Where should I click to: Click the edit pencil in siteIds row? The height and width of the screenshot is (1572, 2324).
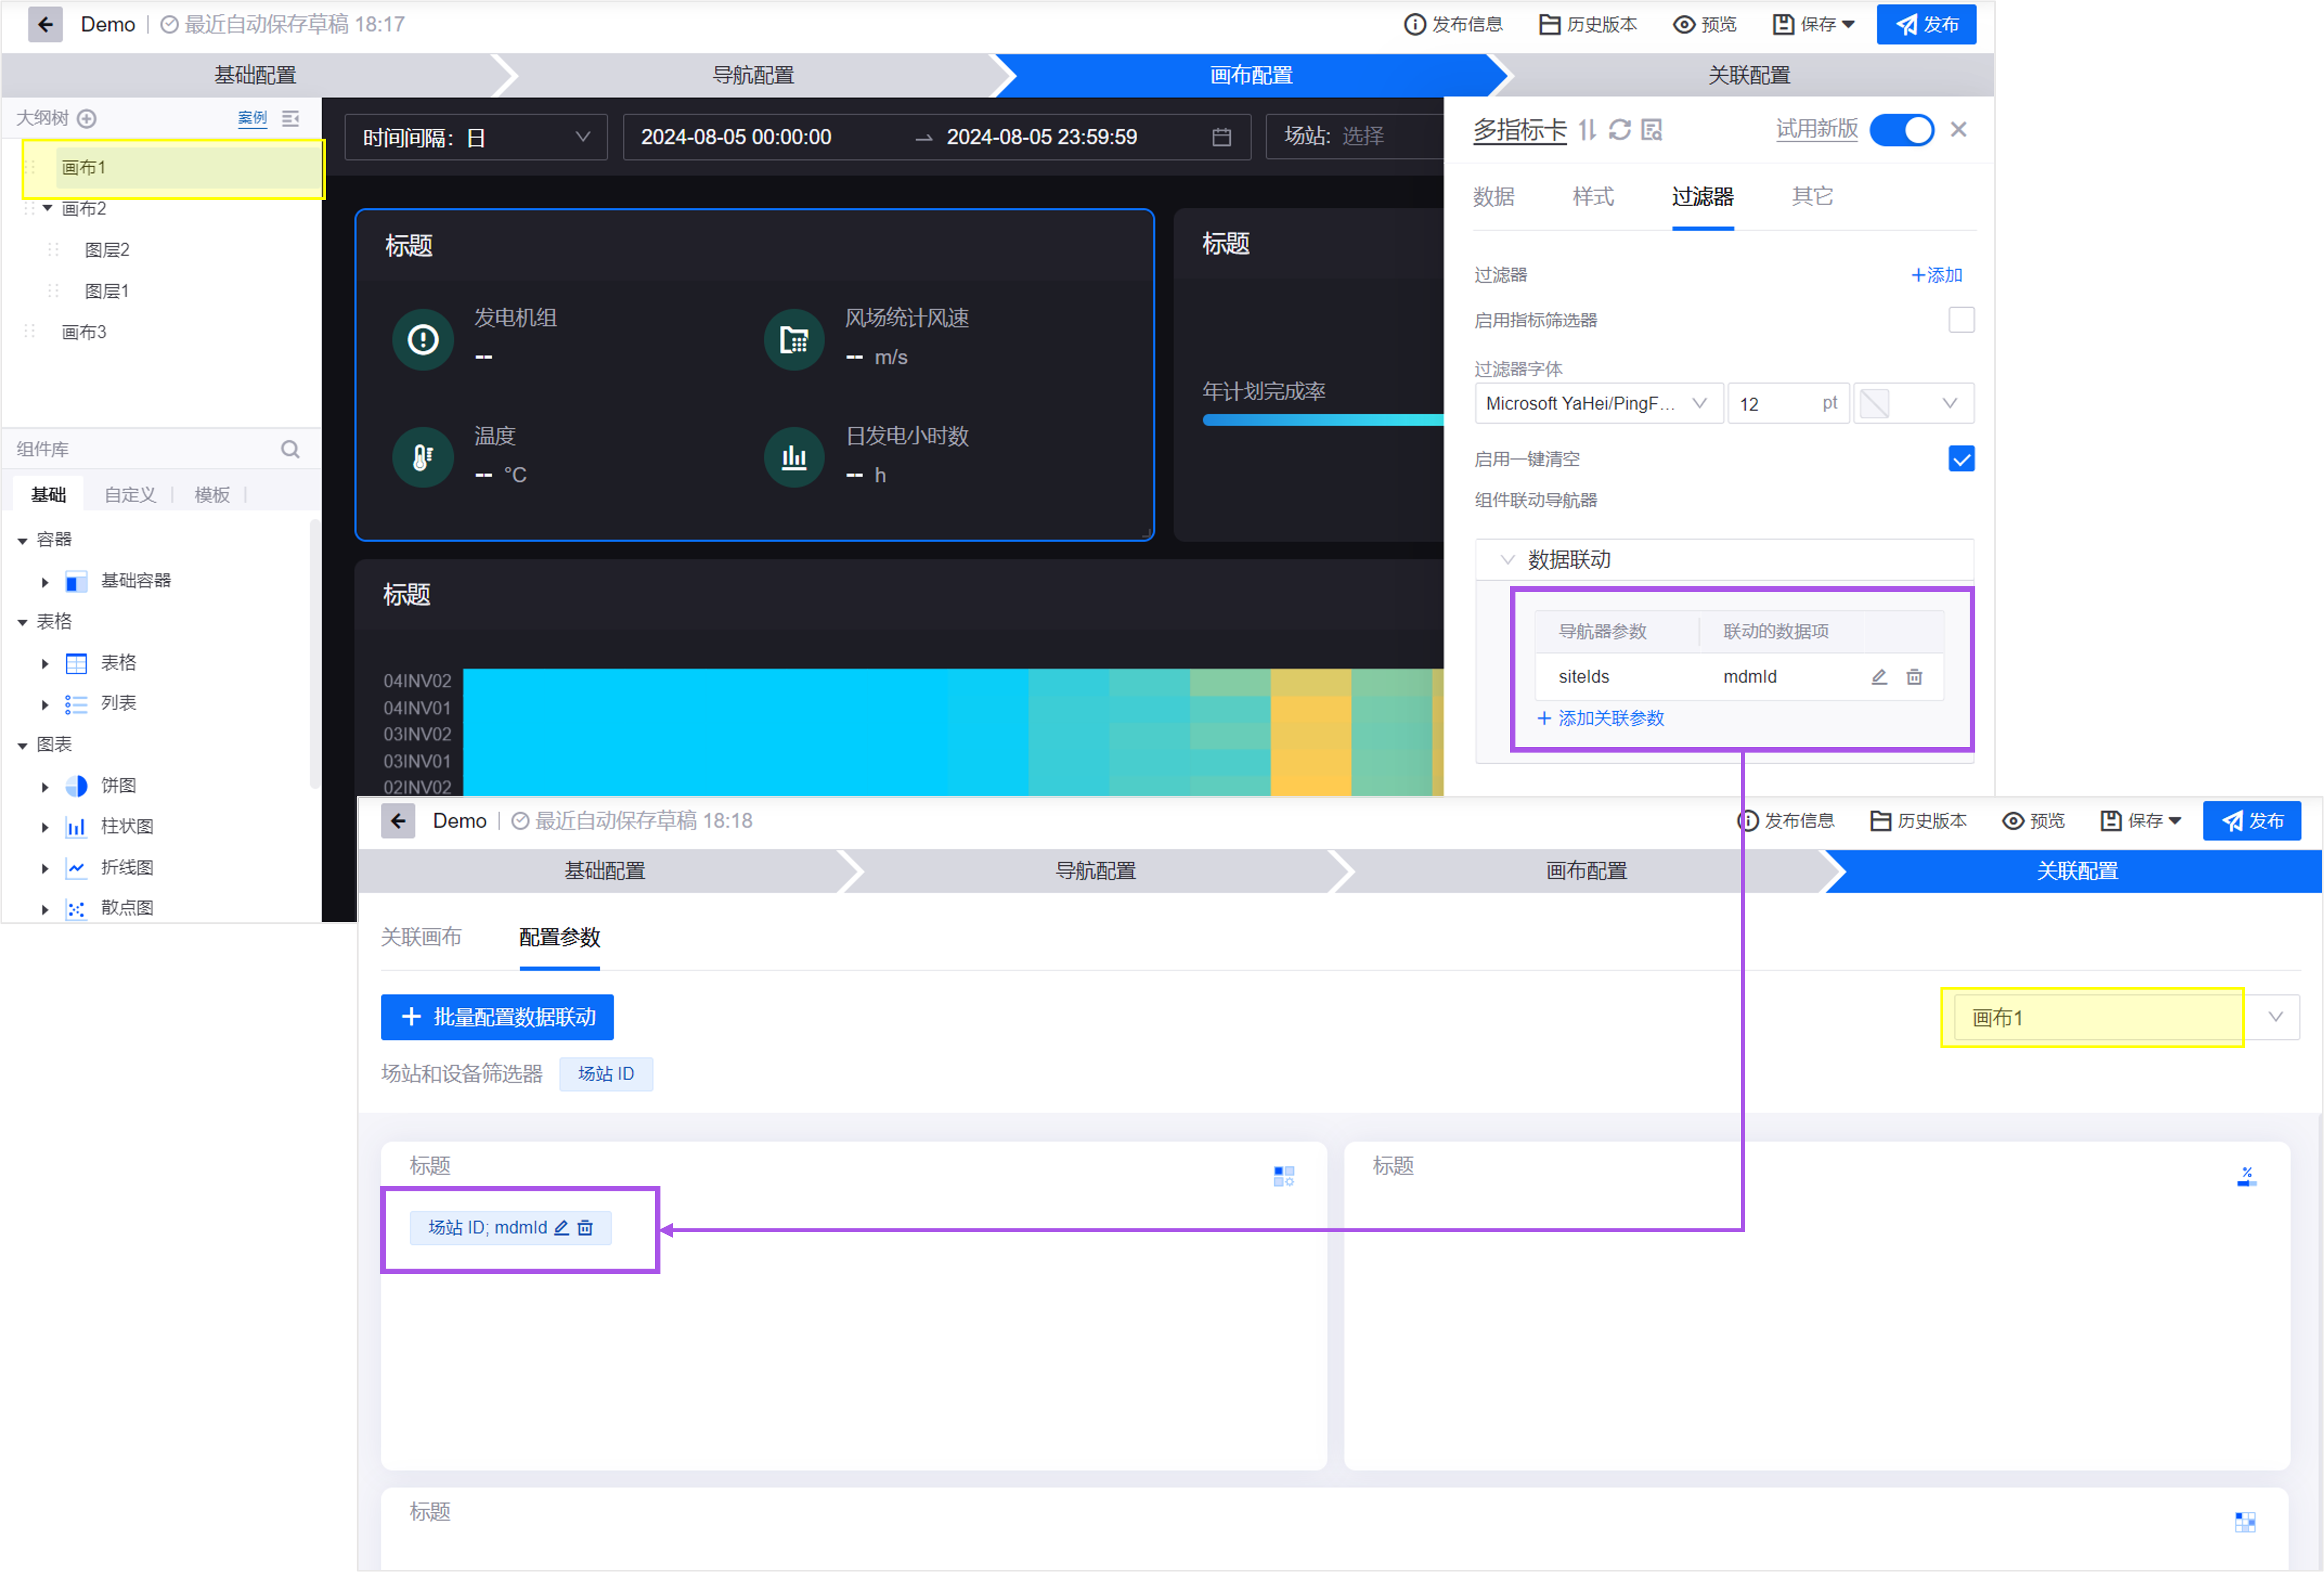(1879, 677)
